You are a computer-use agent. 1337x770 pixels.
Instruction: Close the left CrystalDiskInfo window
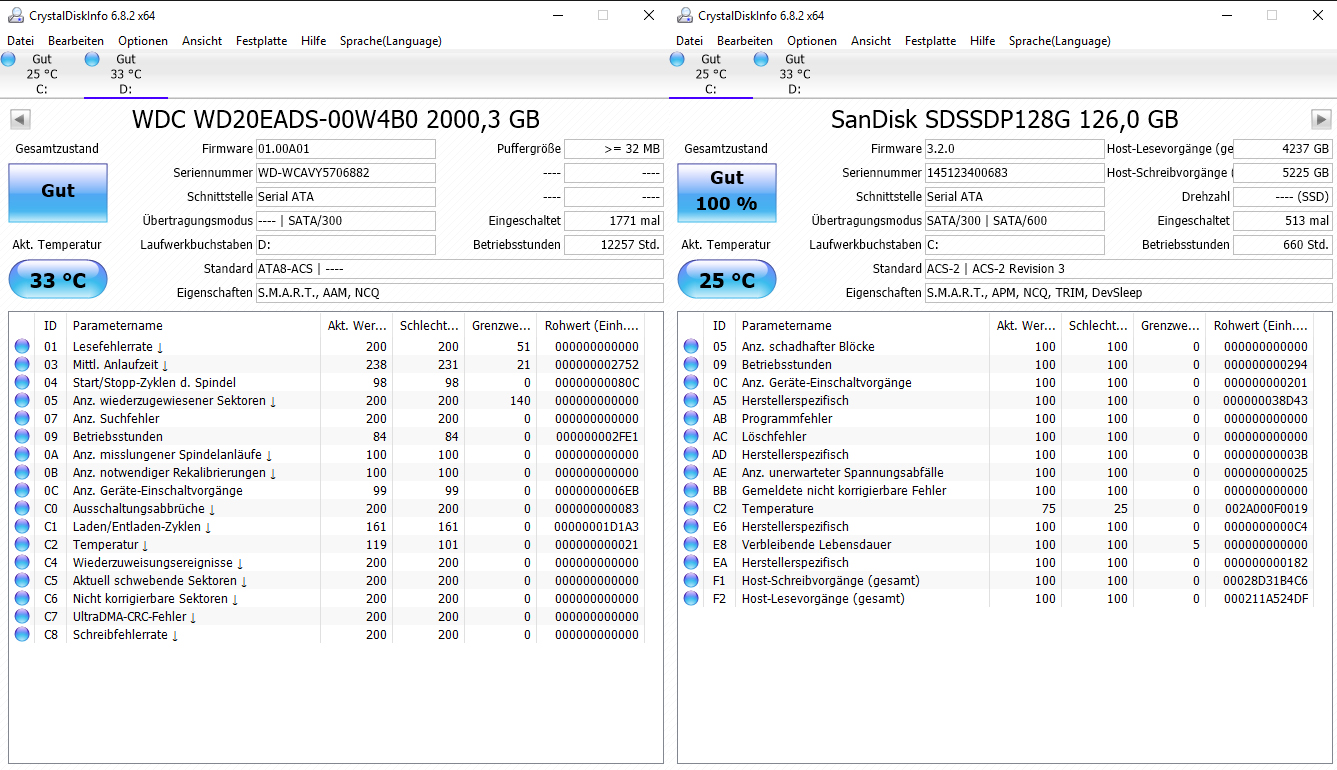point(649,15)
